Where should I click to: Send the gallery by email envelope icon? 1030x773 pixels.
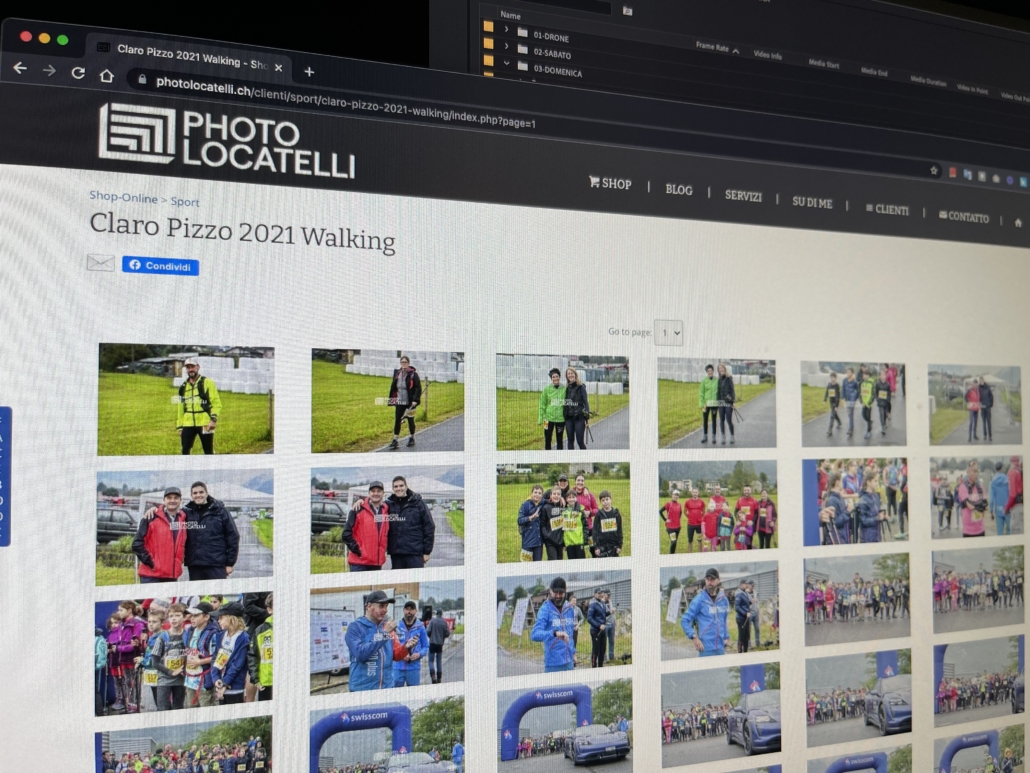[x=101, y=263]
